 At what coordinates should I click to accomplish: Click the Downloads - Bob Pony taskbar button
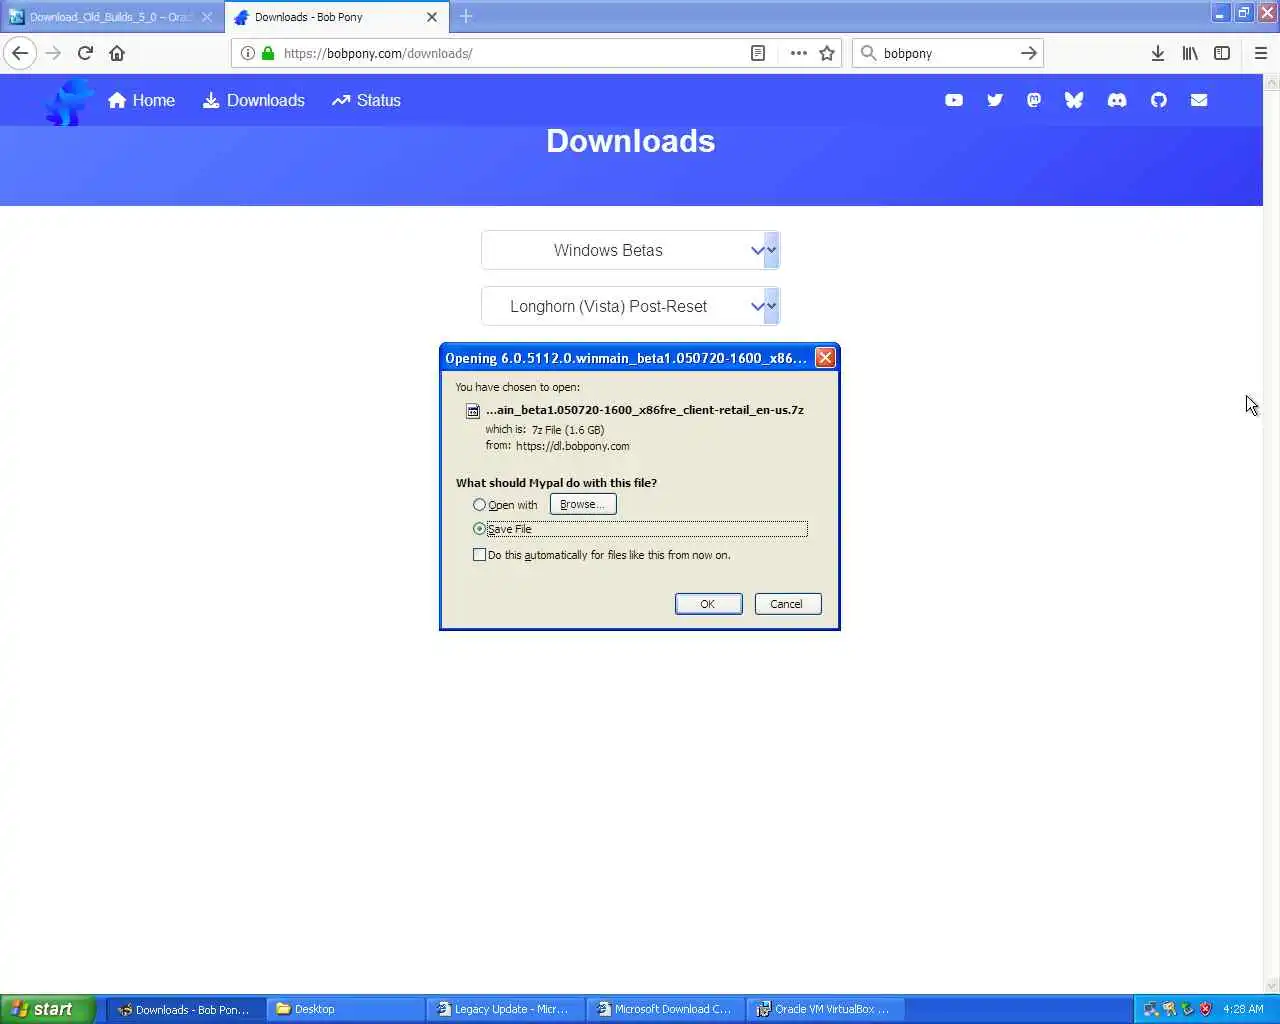[186, 1009]
